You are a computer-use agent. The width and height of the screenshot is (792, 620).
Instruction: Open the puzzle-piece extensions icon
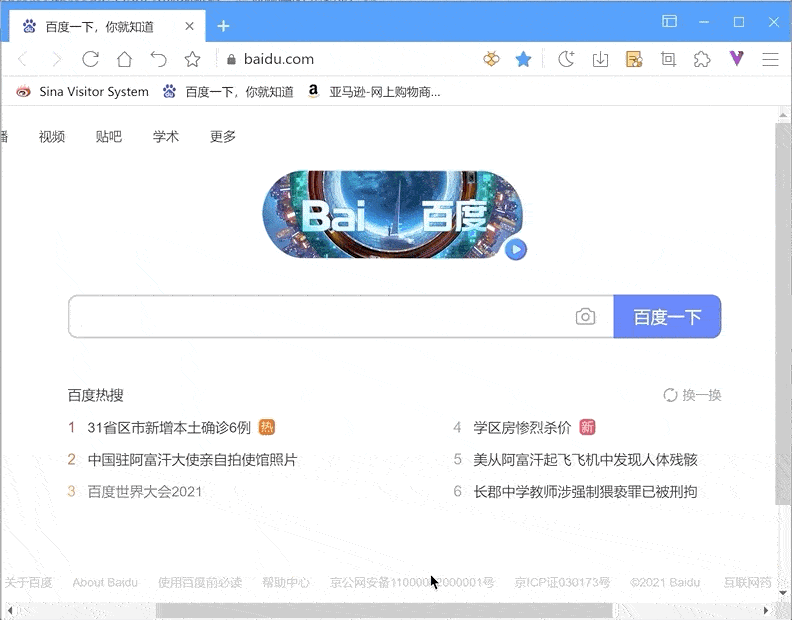(702, 59)
